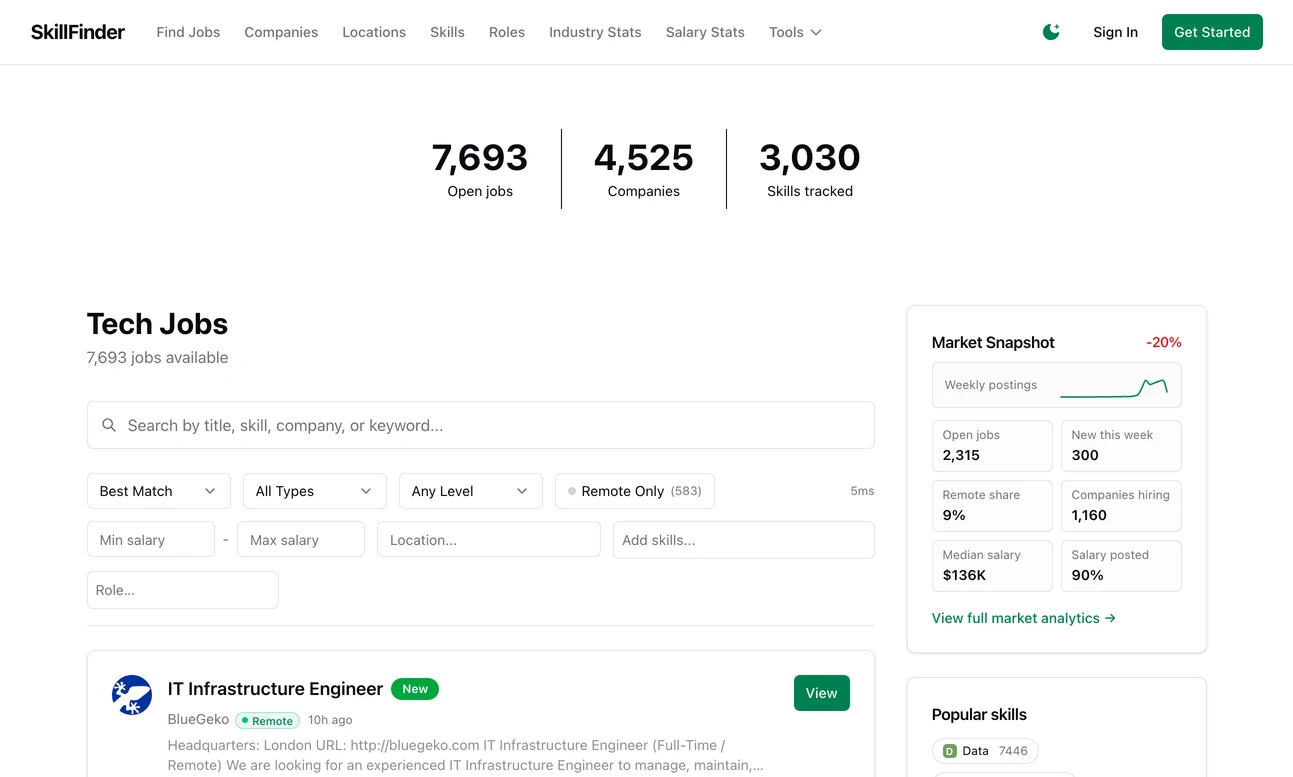1293x777 pixels.
Task: Click the Open jobs 2,315 tile
Action: tap(992, 446)
